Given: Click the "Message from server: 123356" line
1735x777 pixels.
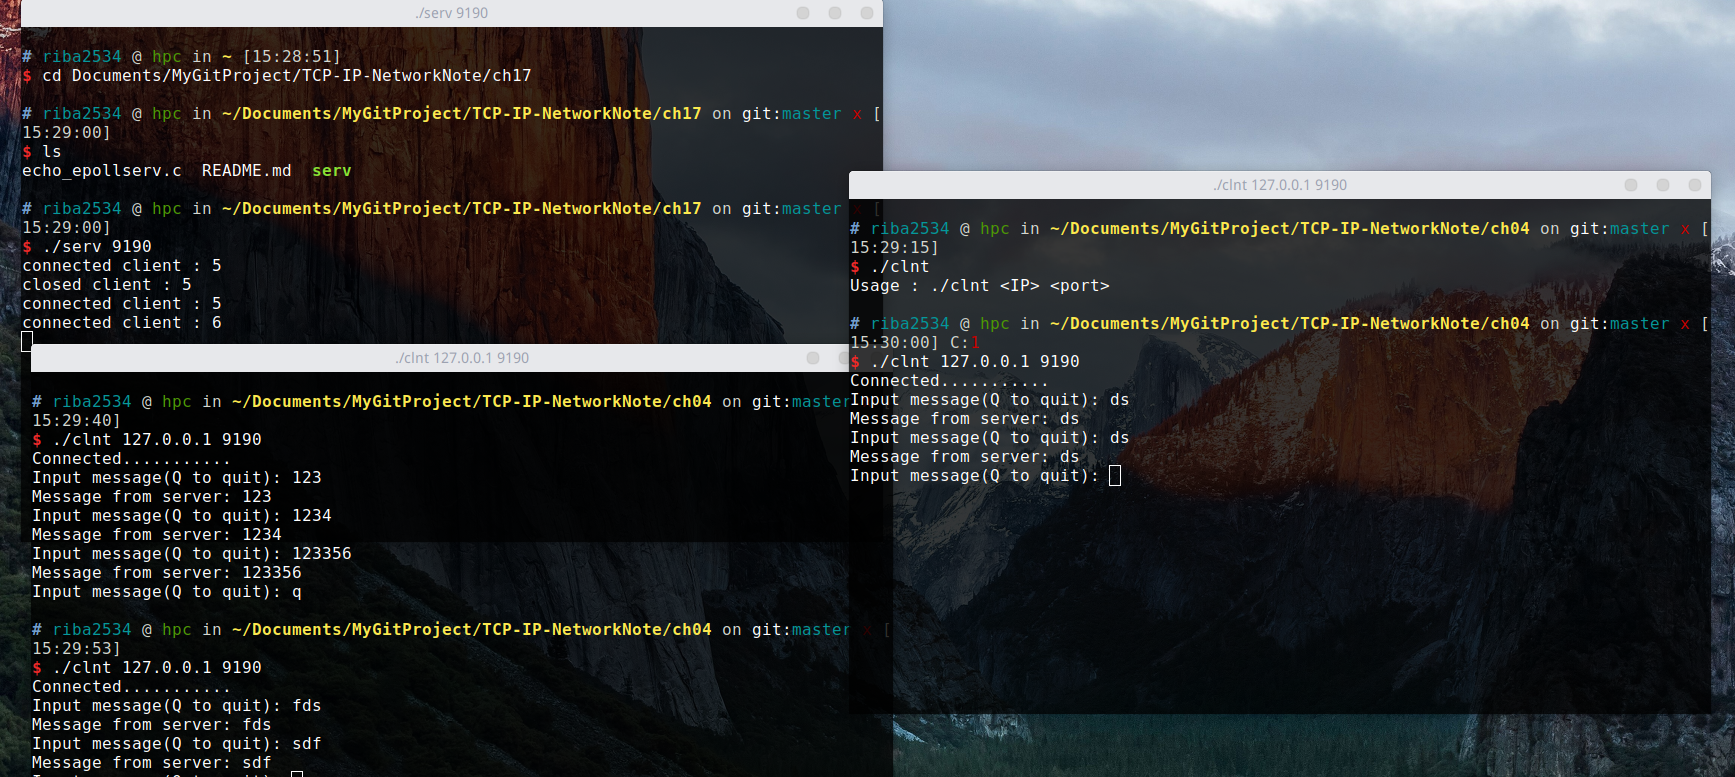Looking at the screenshot, I should (x=166, y=573).
